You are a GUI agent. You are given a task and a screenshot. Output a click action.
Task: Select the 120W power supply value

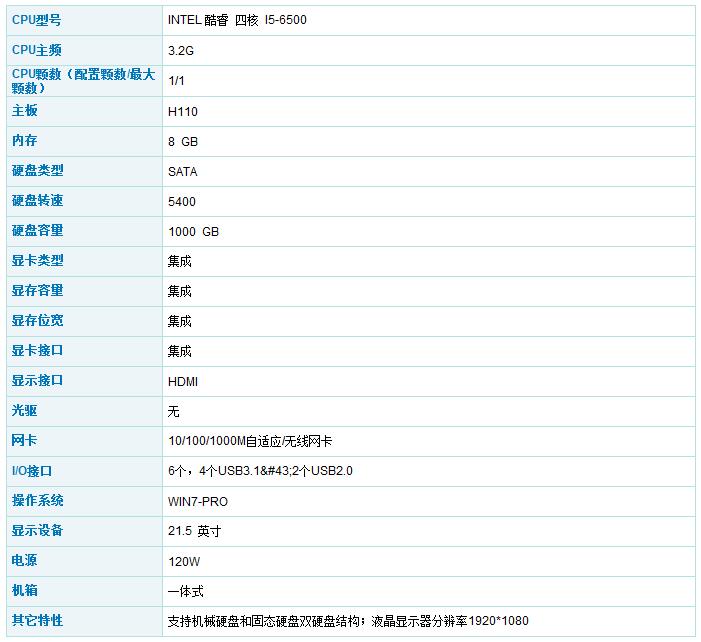coord(183,562)
